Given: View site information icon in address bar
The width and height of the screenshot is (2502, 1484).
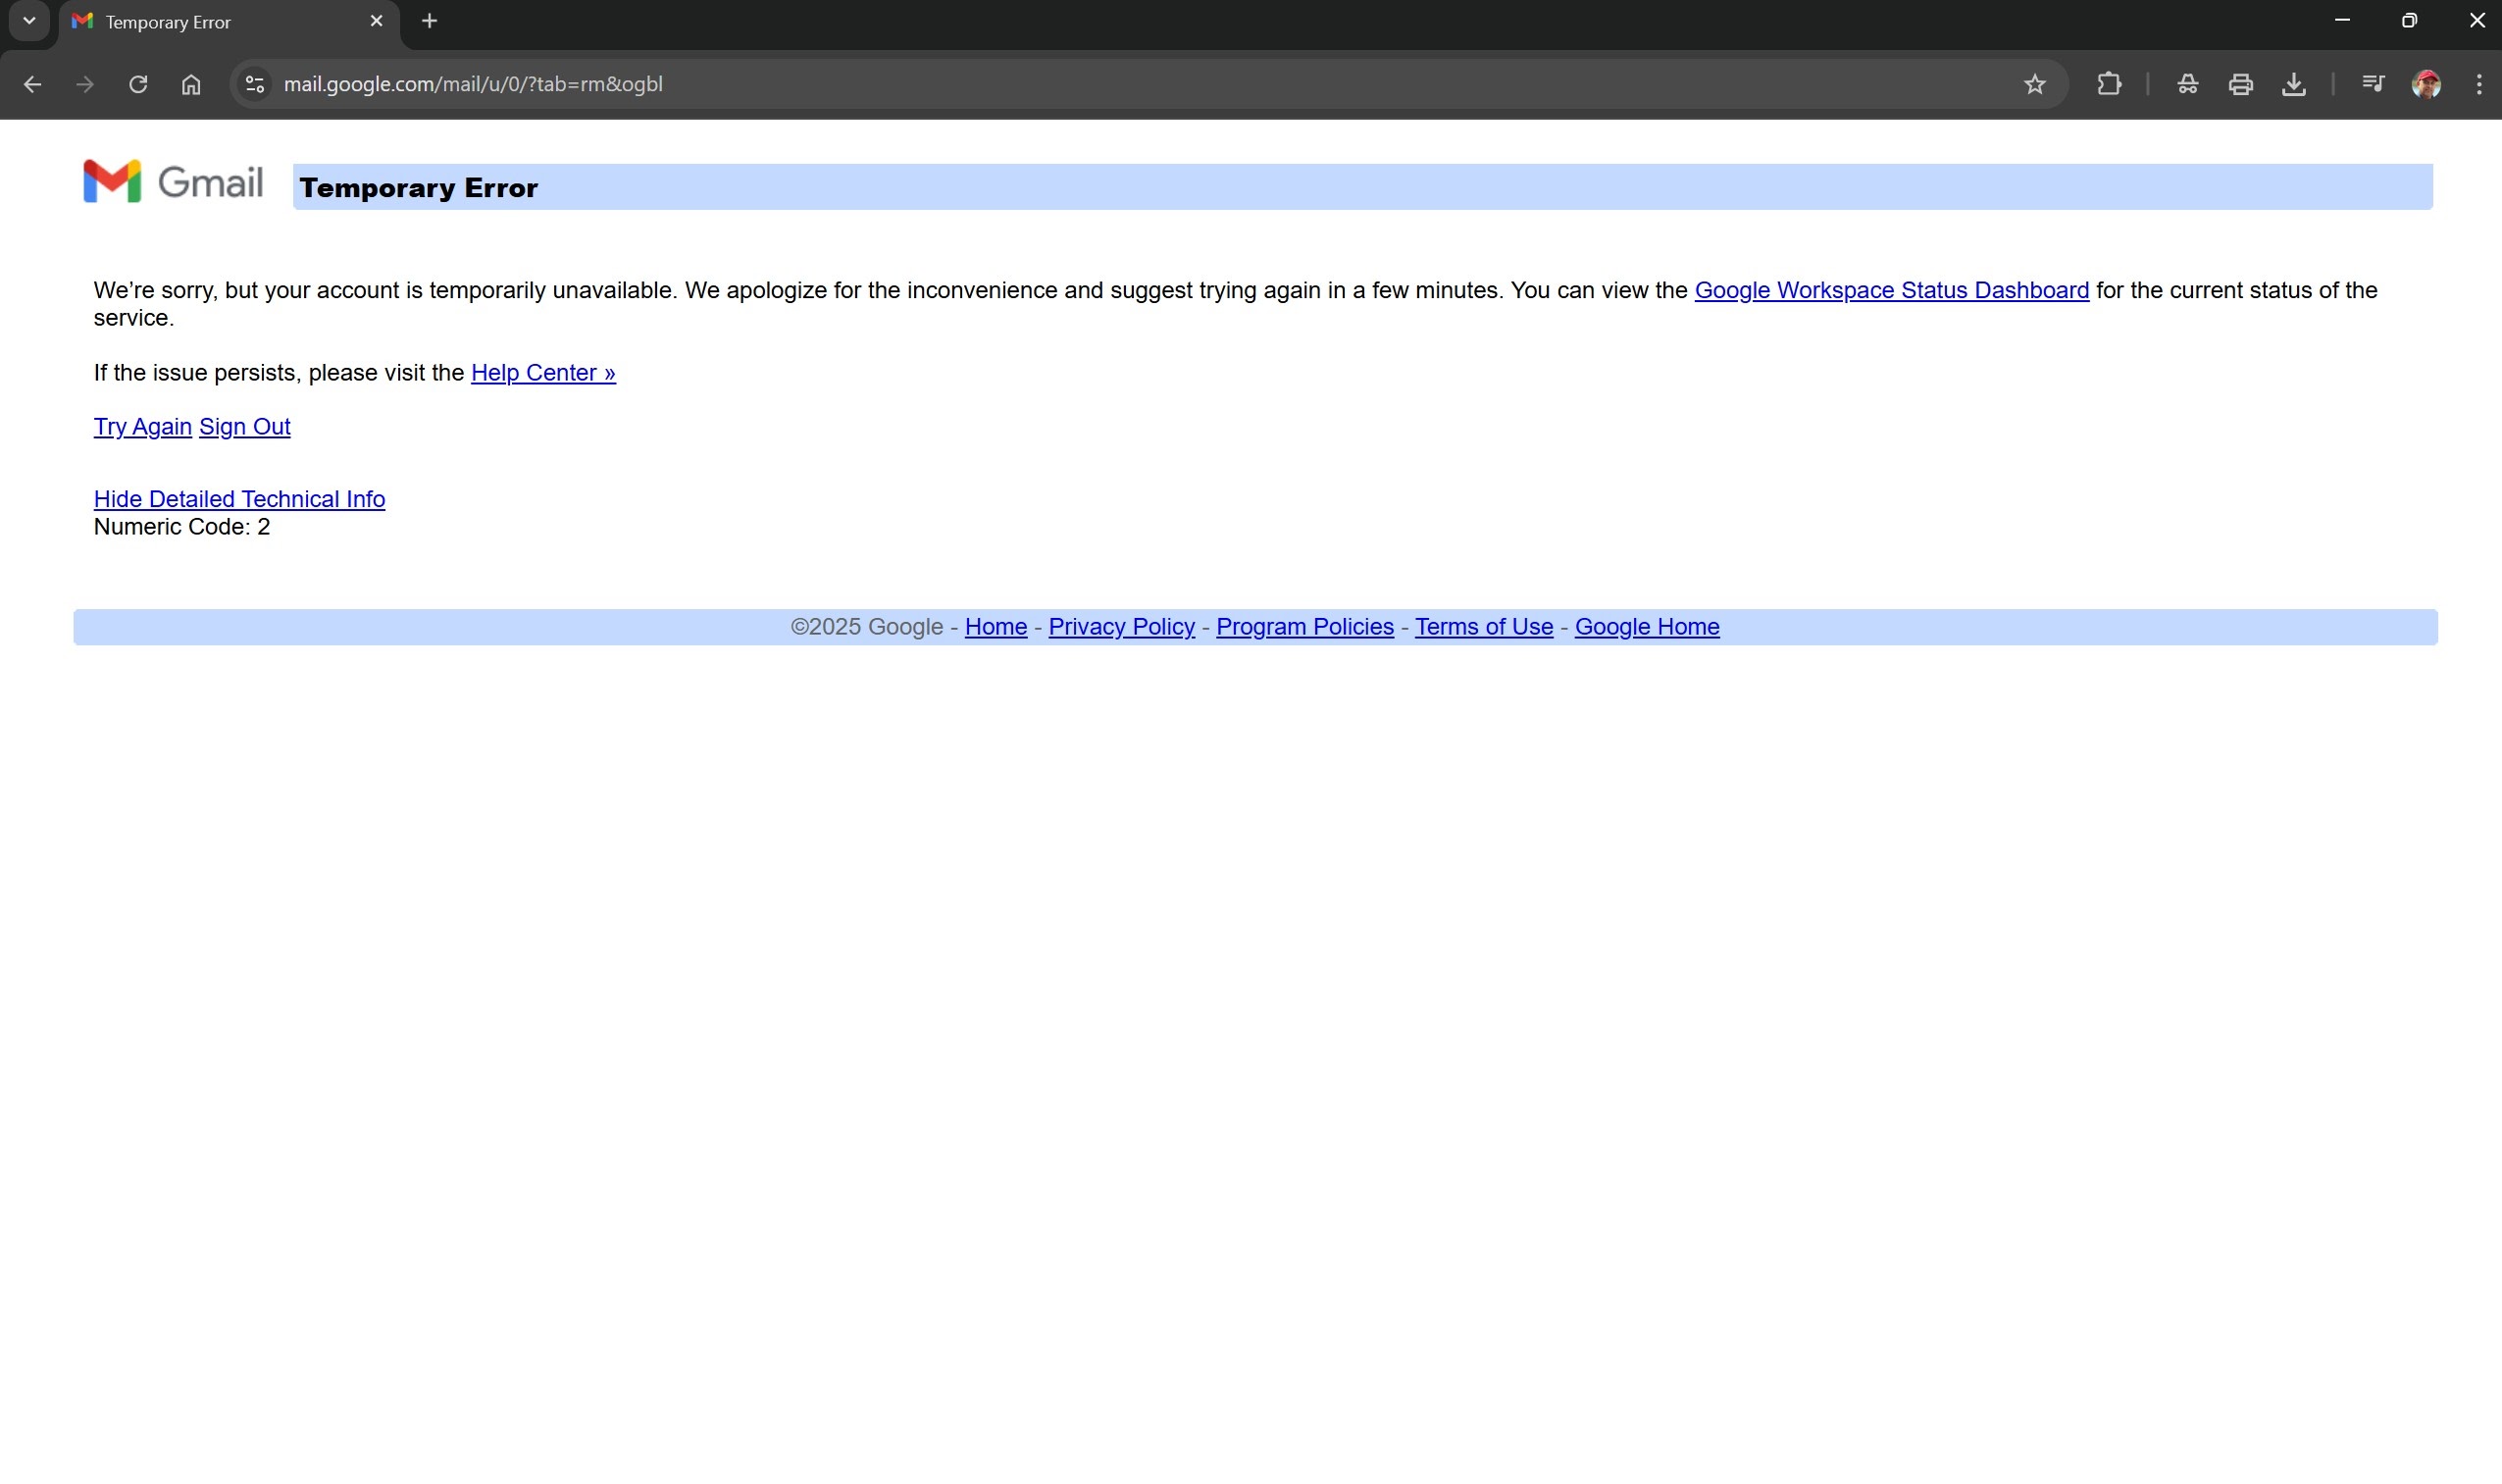Looking at the screenshot, I should 255,84.
